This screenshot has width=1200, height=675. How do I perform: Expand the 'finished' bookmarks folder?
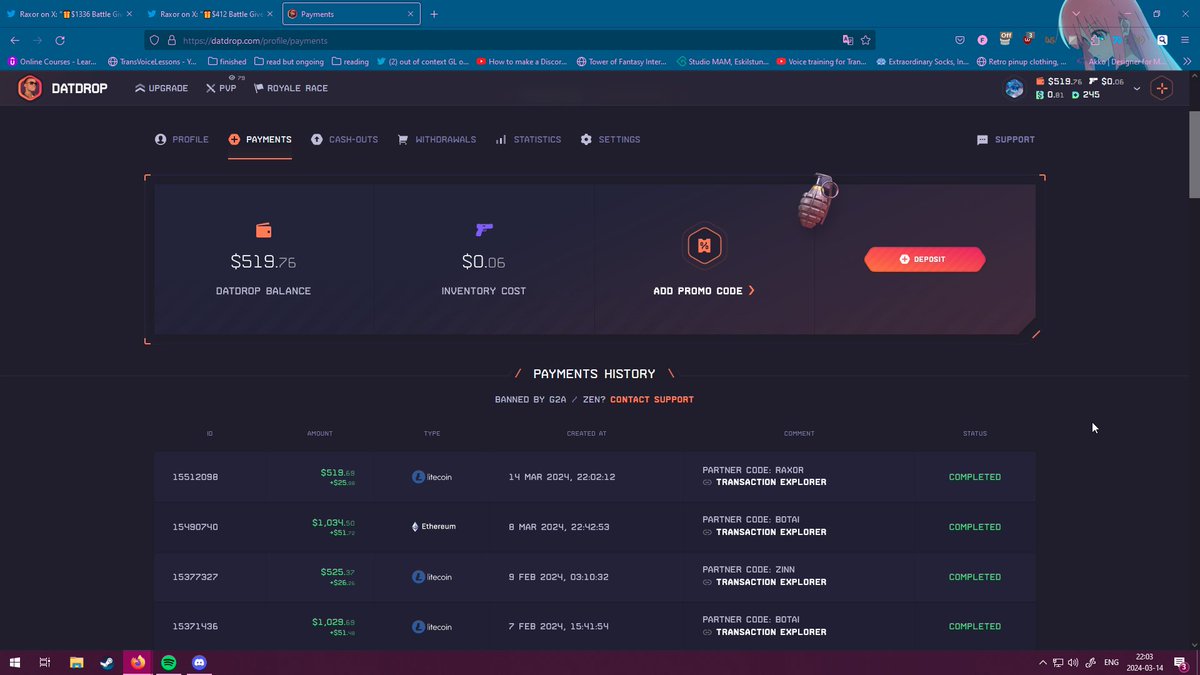point(226,61)
